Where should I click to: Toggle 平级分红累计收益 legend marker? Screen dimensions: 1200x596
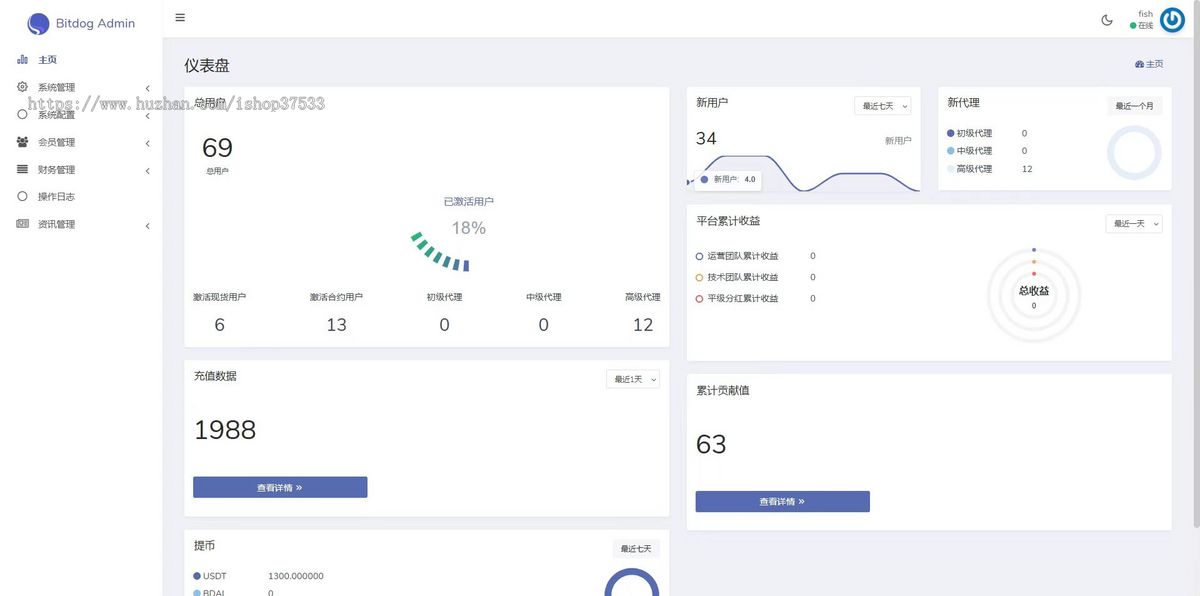coord(700,298)
